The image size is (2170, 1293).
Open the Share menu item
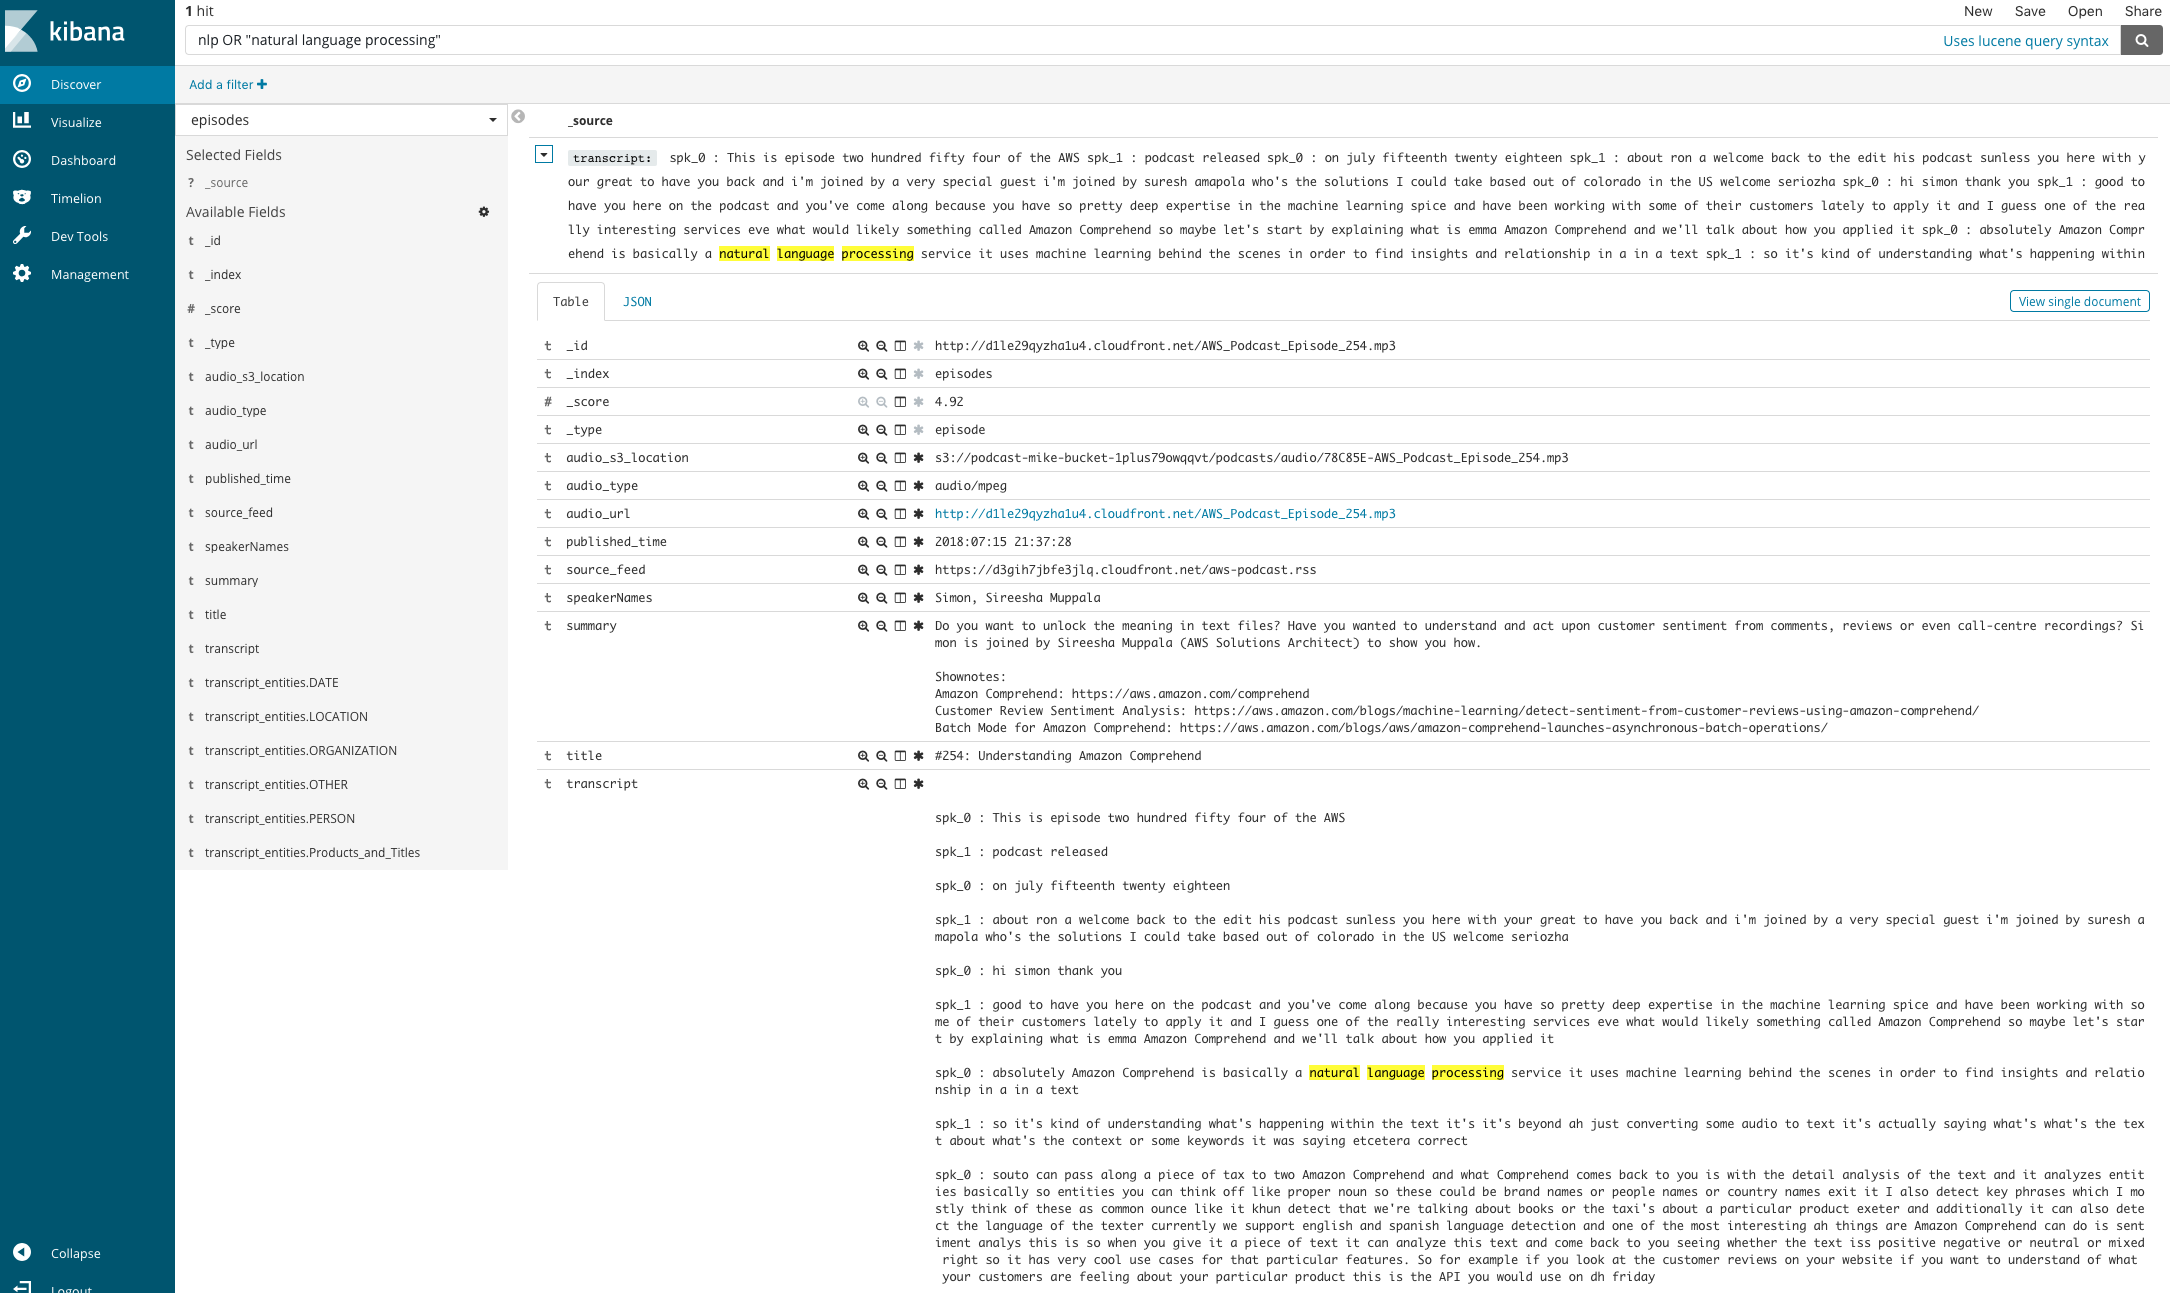pos(2142,11)
